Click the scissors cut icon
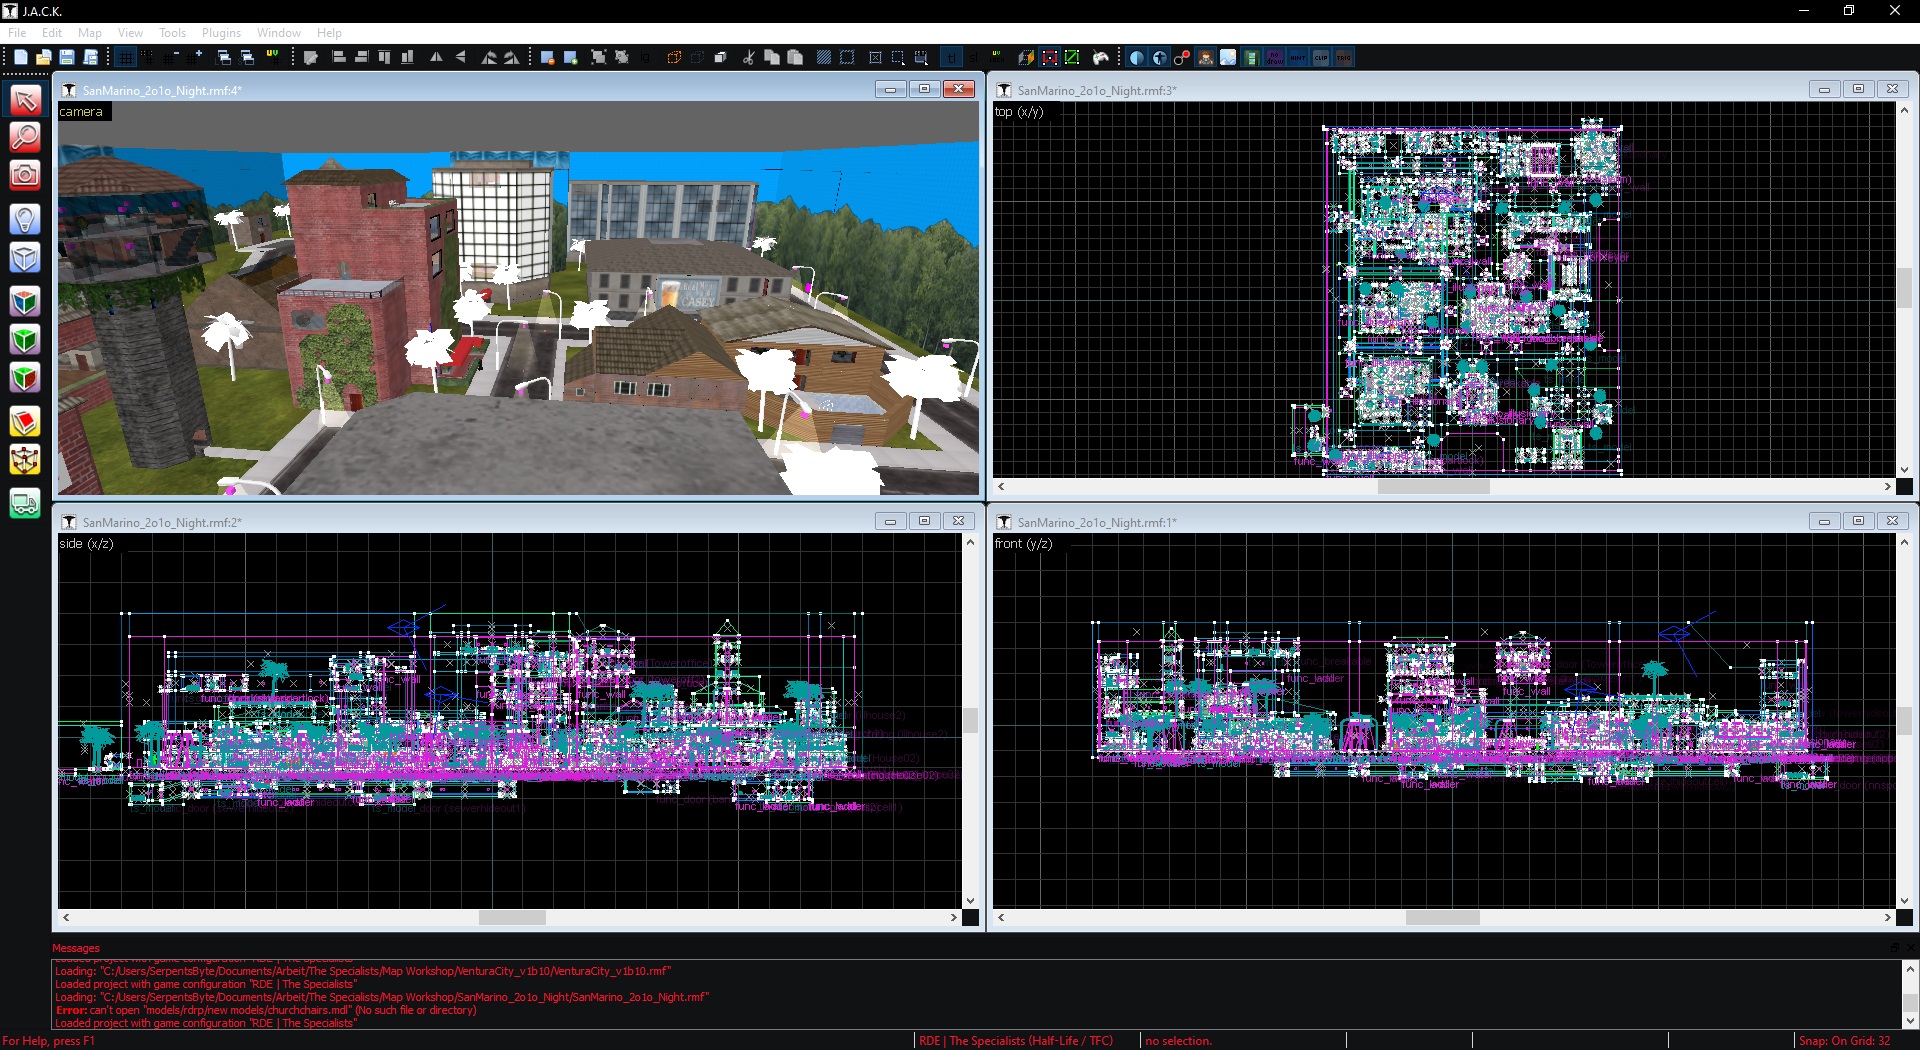Screen dimensions: 1920x1050 [748, 58]
